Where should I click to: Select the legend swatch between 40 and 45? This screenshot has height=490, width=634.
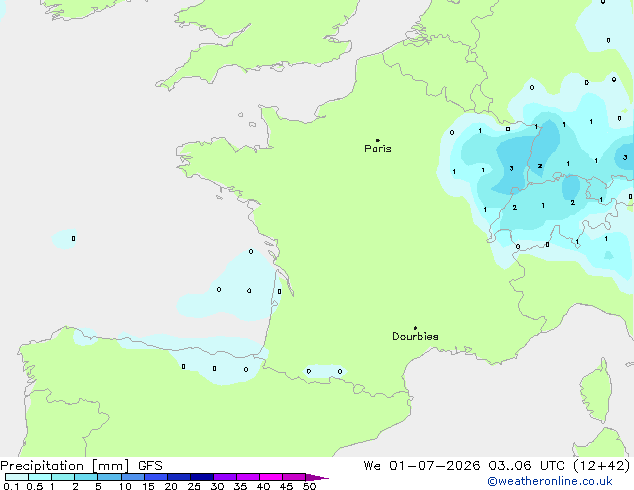click(271, 477)
